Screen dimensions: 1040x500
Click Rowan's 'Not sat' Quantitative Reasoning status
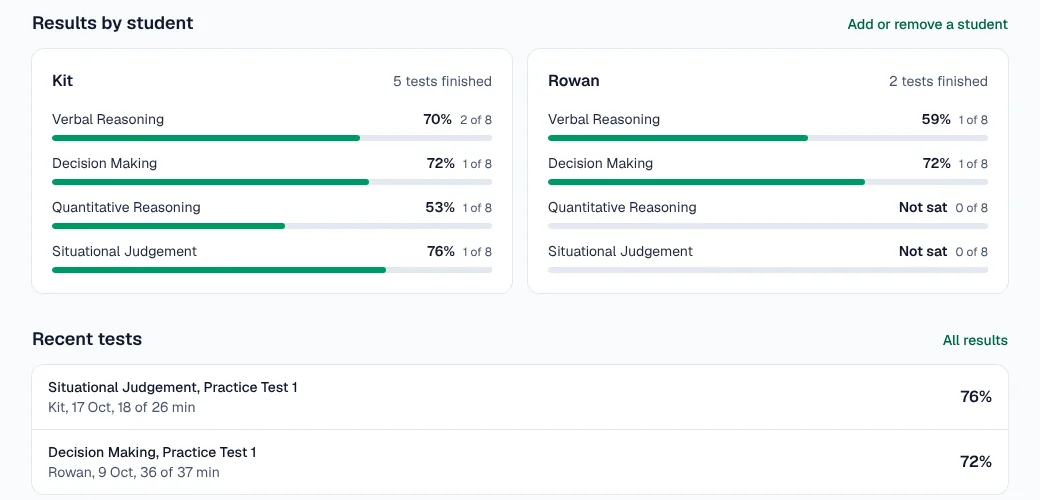[x=923, y=208]
